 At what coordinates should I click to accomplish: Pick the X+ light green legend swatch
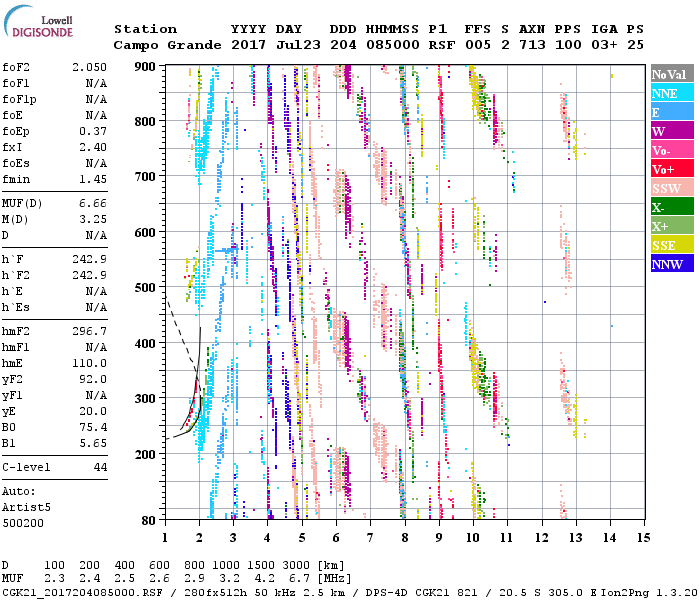point(671,226)
